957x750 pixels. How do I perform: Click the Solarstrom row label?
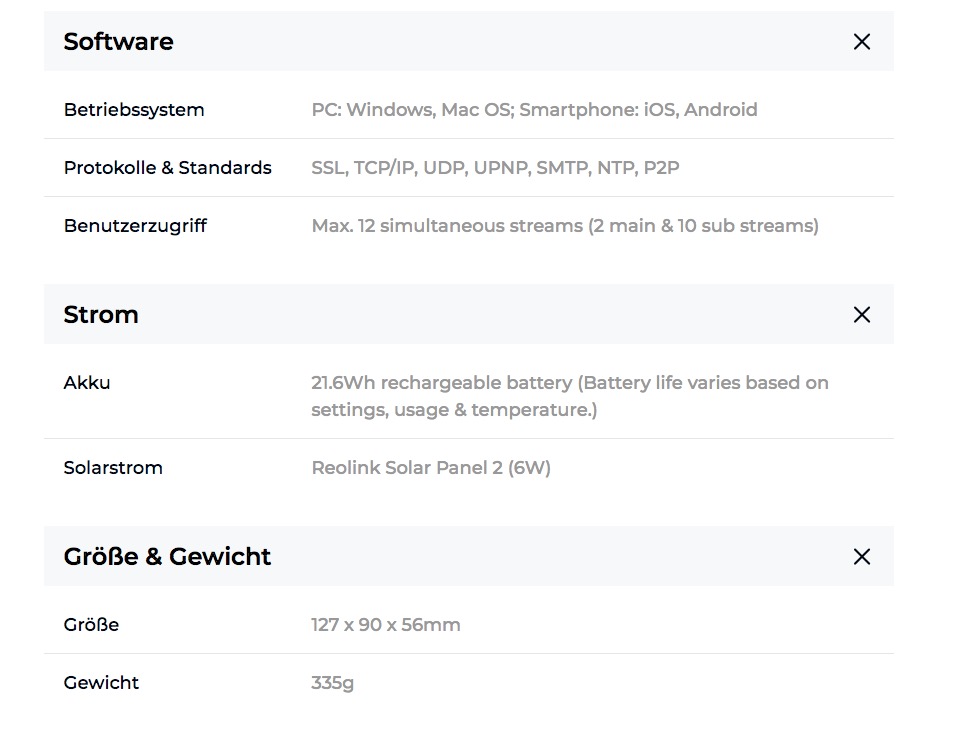(x=113, y=468)
